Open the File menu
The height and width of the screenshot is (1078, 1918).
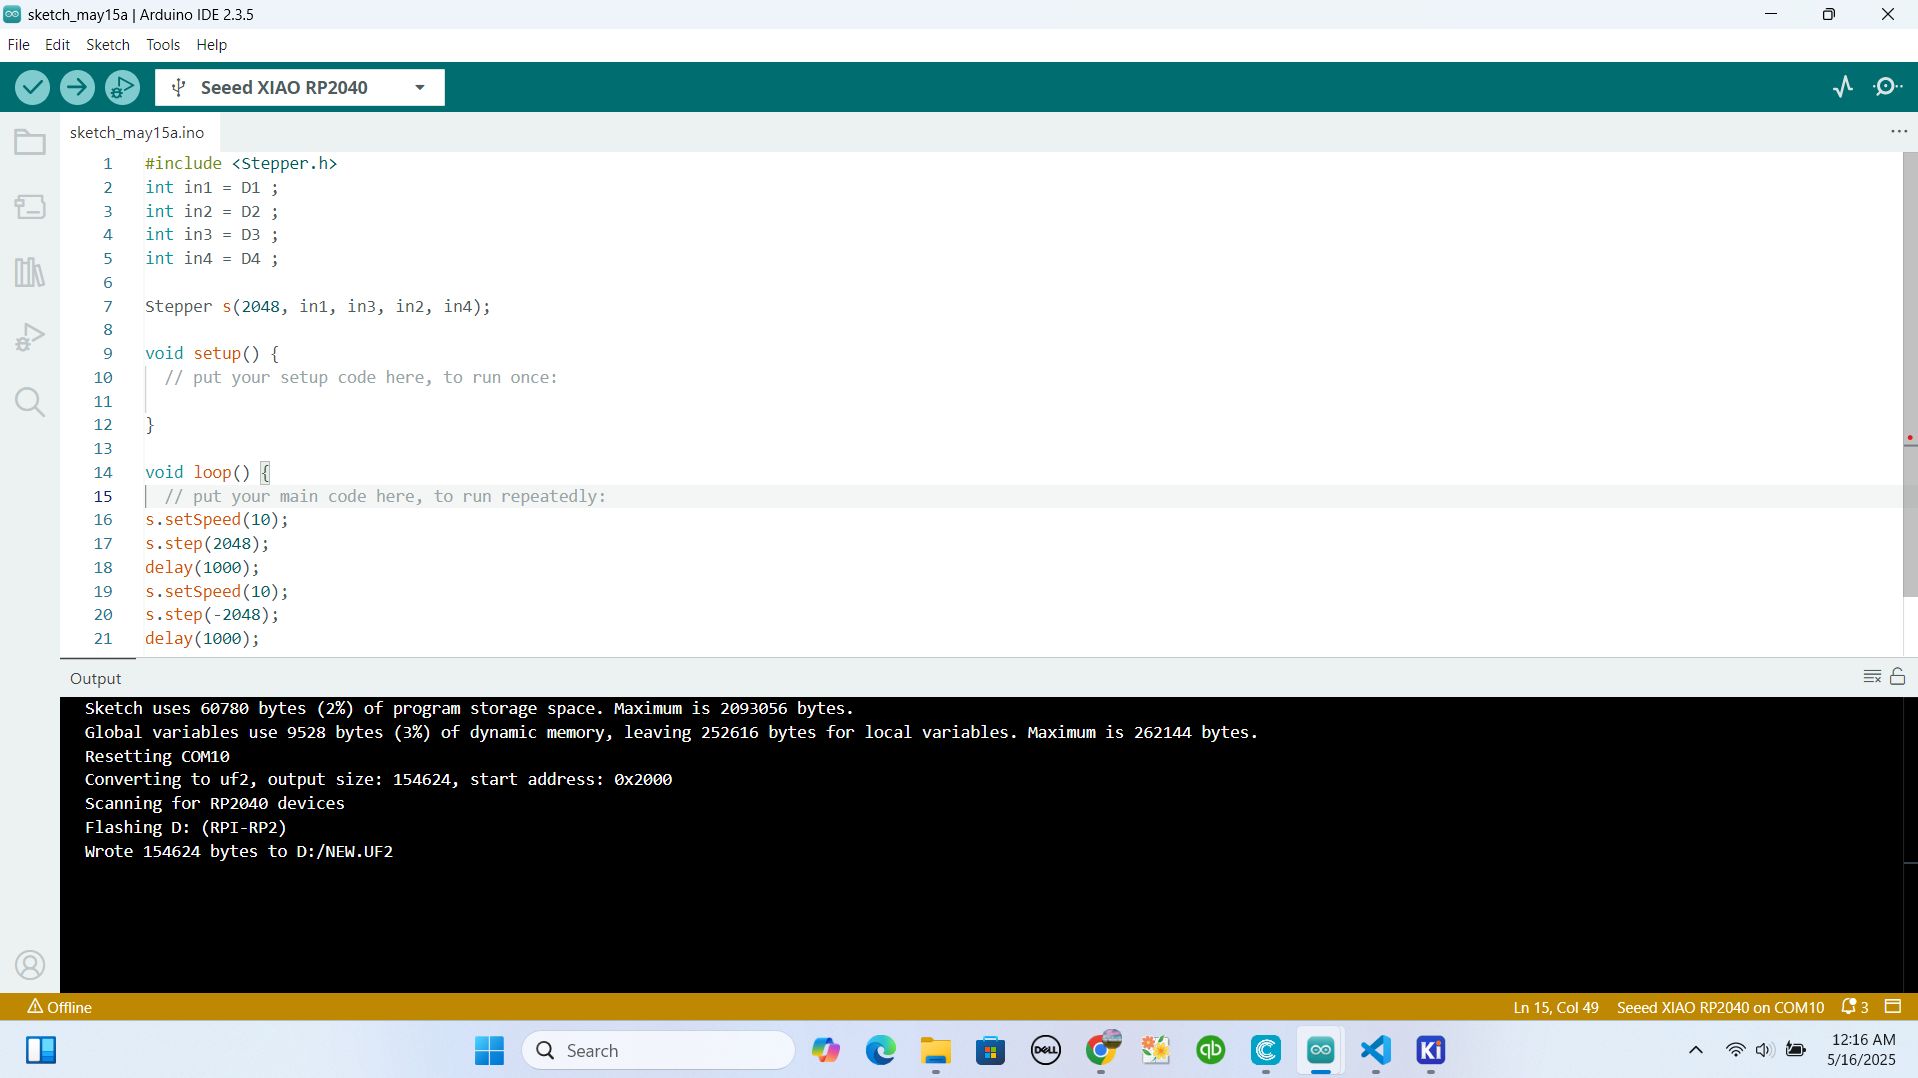tap(18, 45)
